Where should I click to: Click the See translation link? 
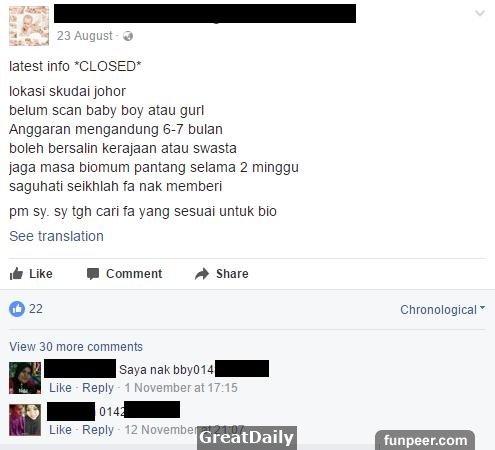click(56, 236)
